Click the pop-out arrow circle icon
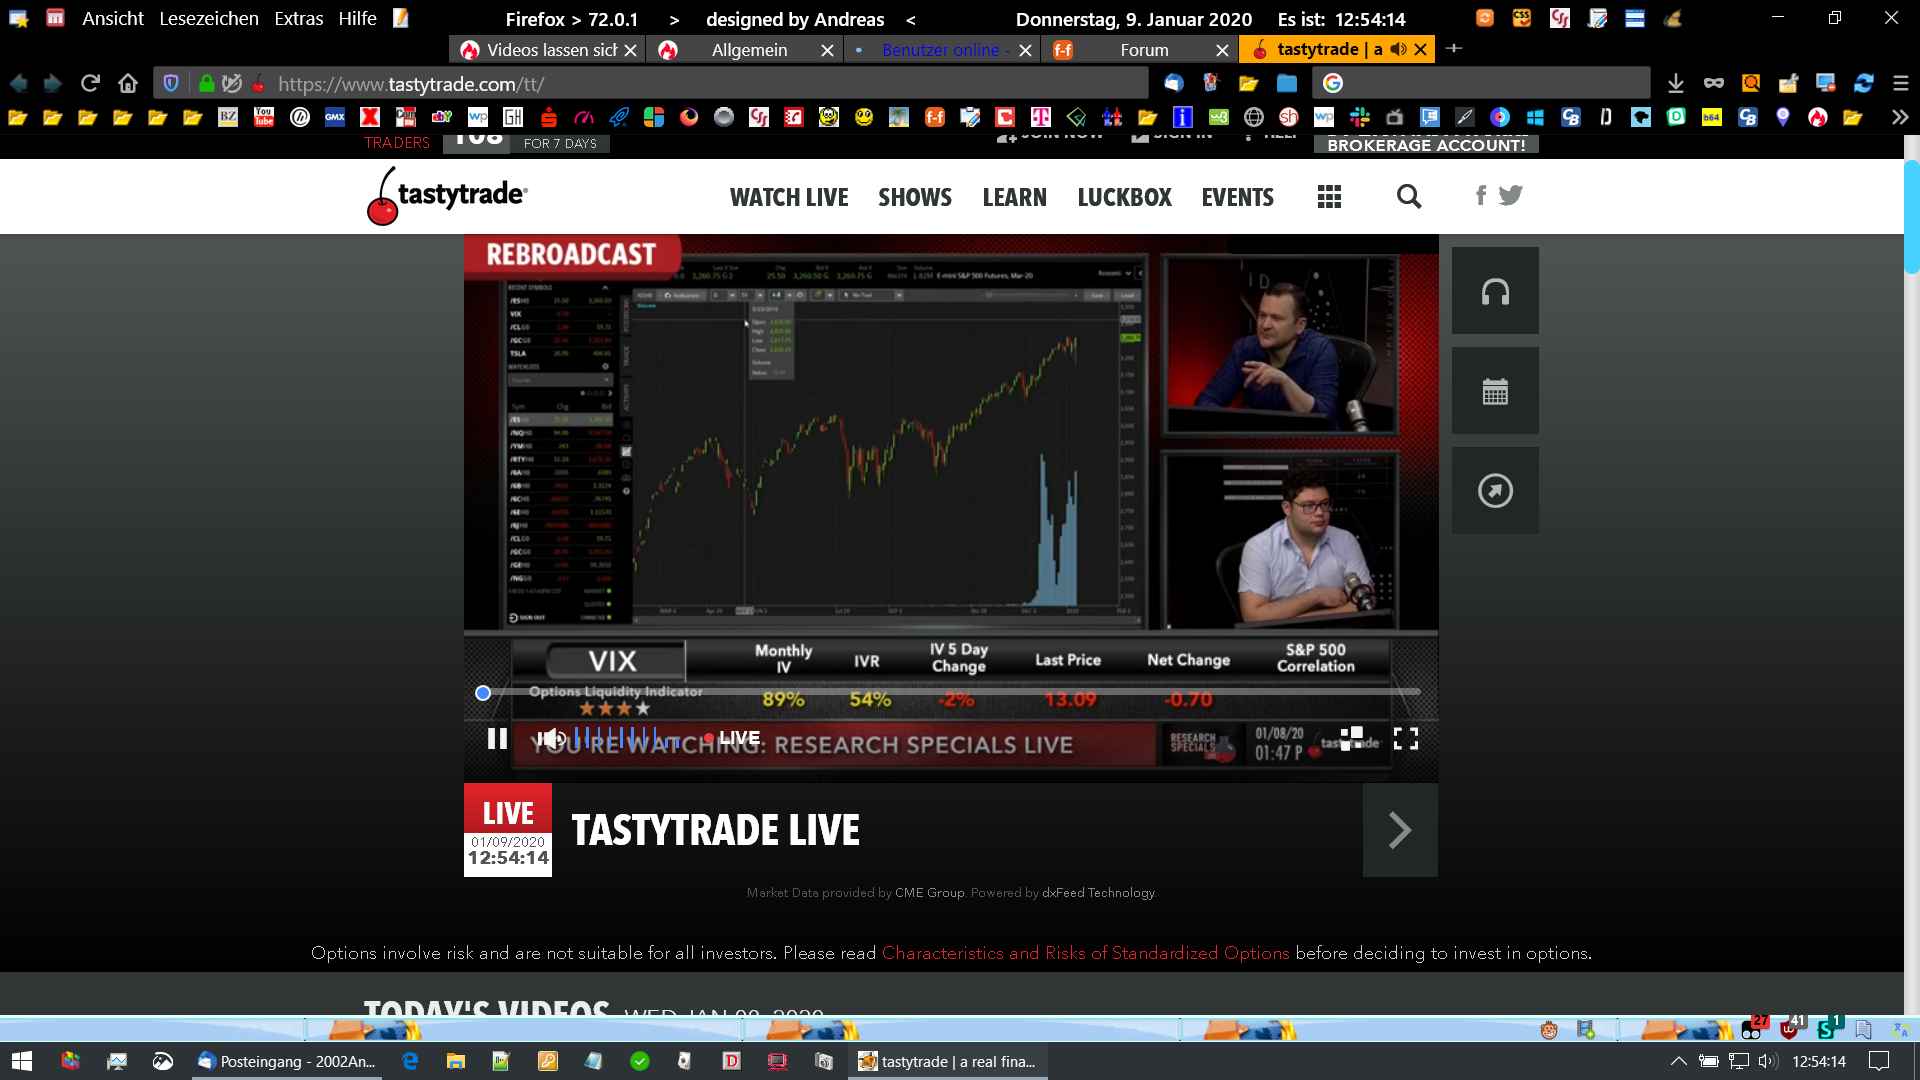The width and height of the screenshot is (1920, 1080). pos(1495,491)
